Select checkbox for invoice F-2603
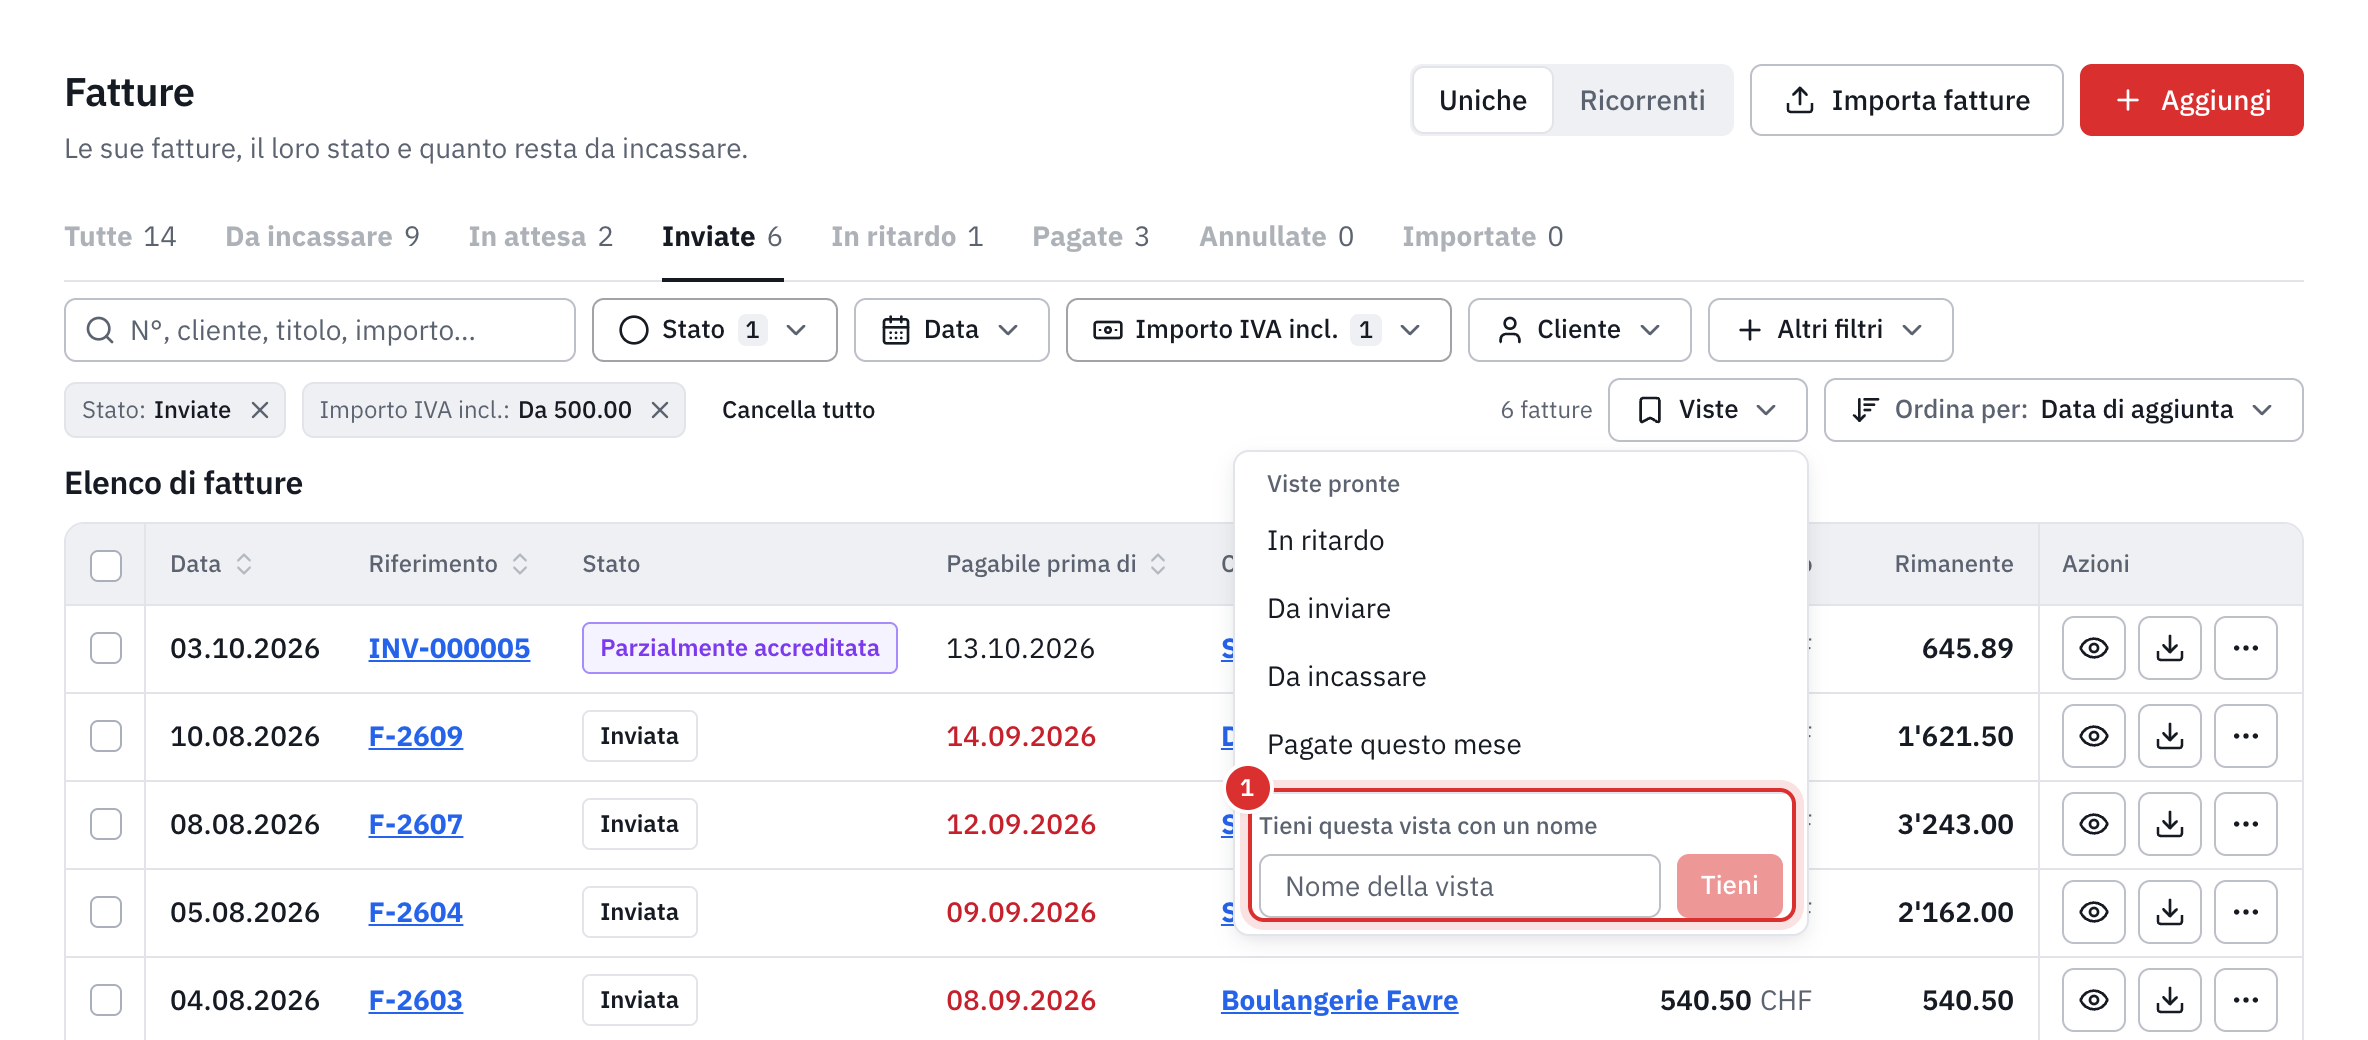This screenshot has height=1040, width=2368. [106, 1000]
